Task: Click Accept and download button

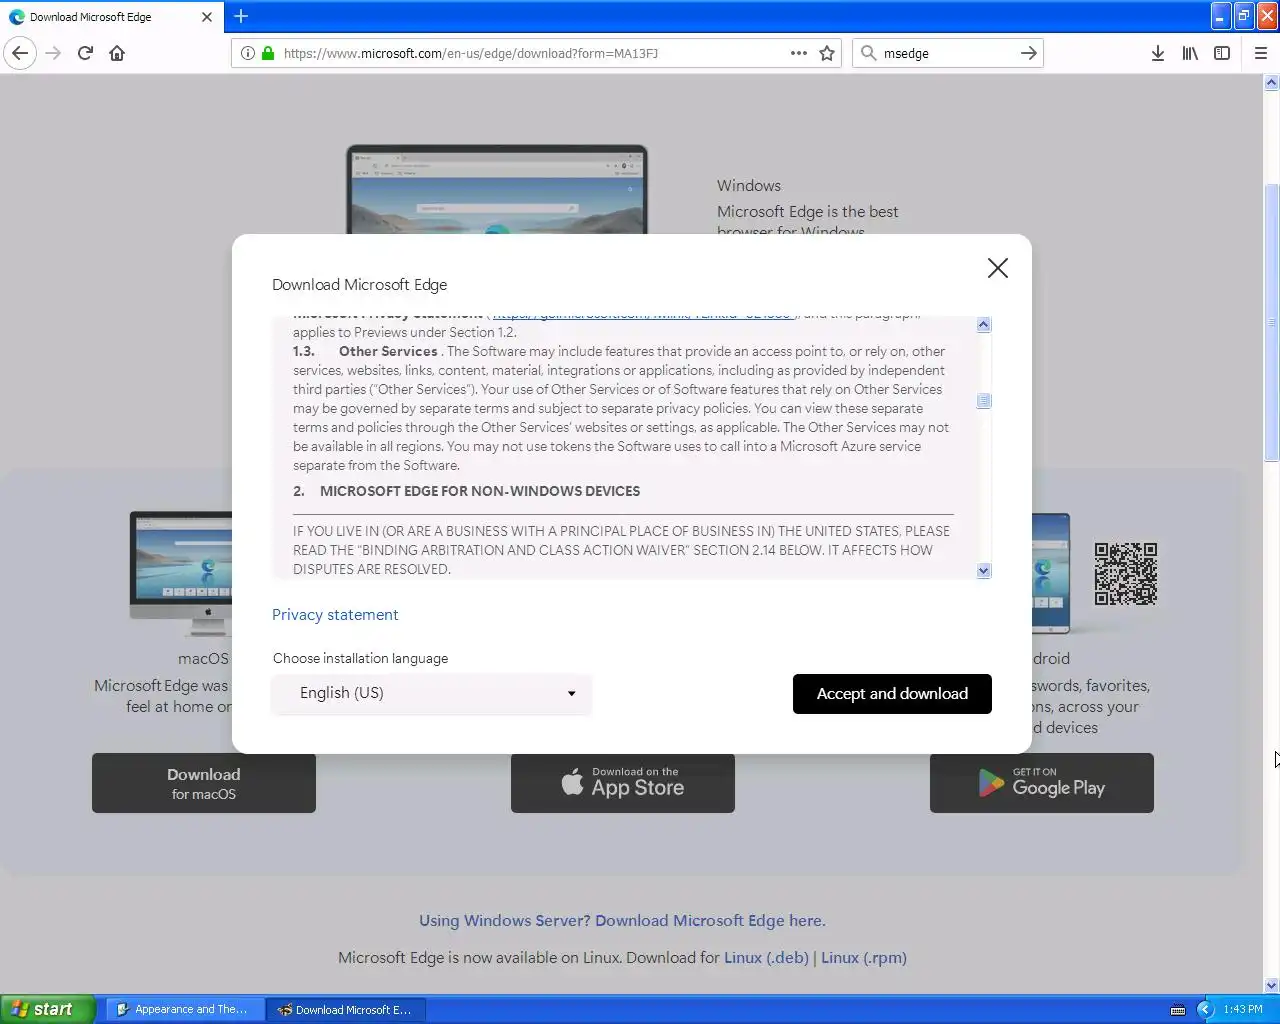Action: (892, 694)
